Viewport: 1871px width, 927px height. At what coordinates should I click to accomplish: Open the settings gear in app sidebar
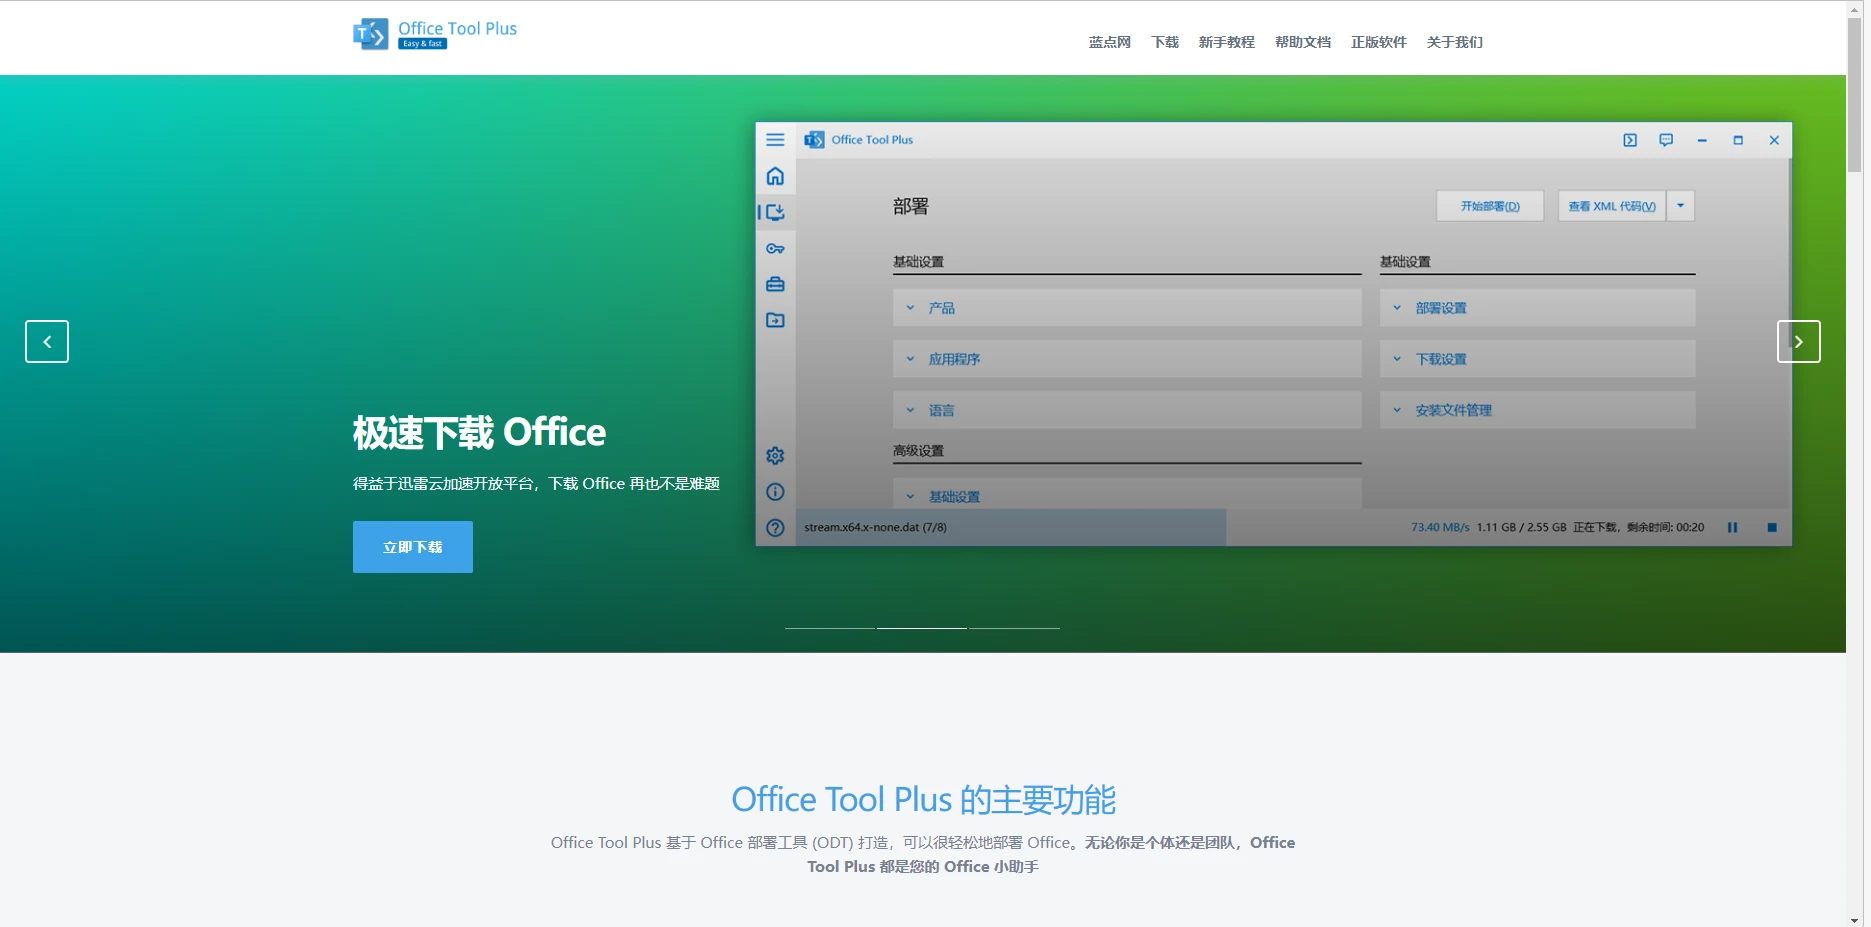pos(775,456)
